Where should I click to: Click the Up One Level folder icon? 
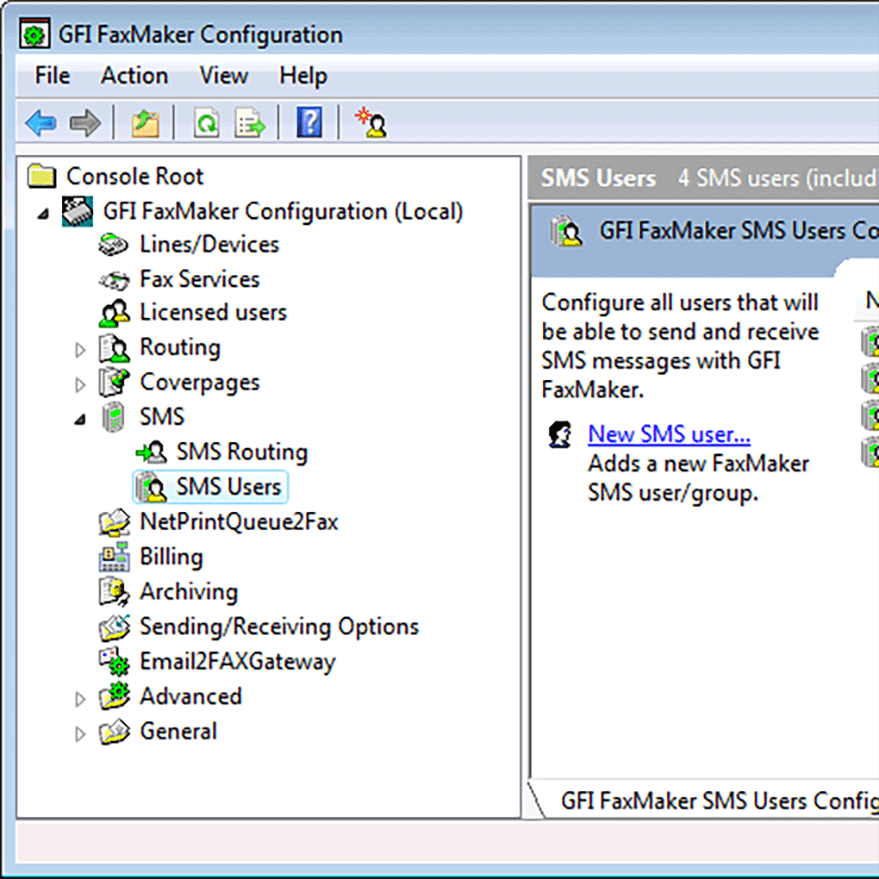click(145, 122)
